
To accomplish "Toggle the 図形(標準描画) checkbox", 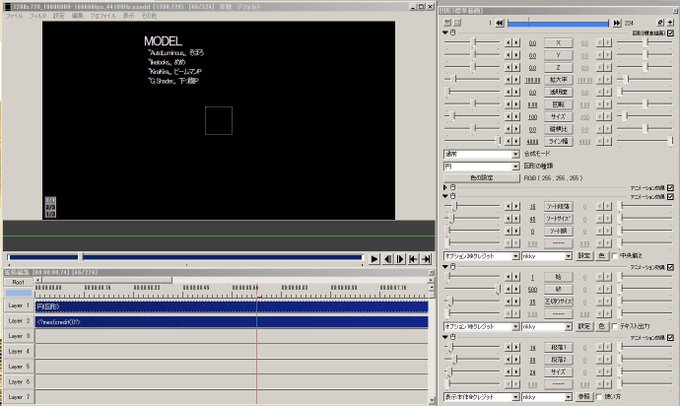I will [x=670, y=33].
